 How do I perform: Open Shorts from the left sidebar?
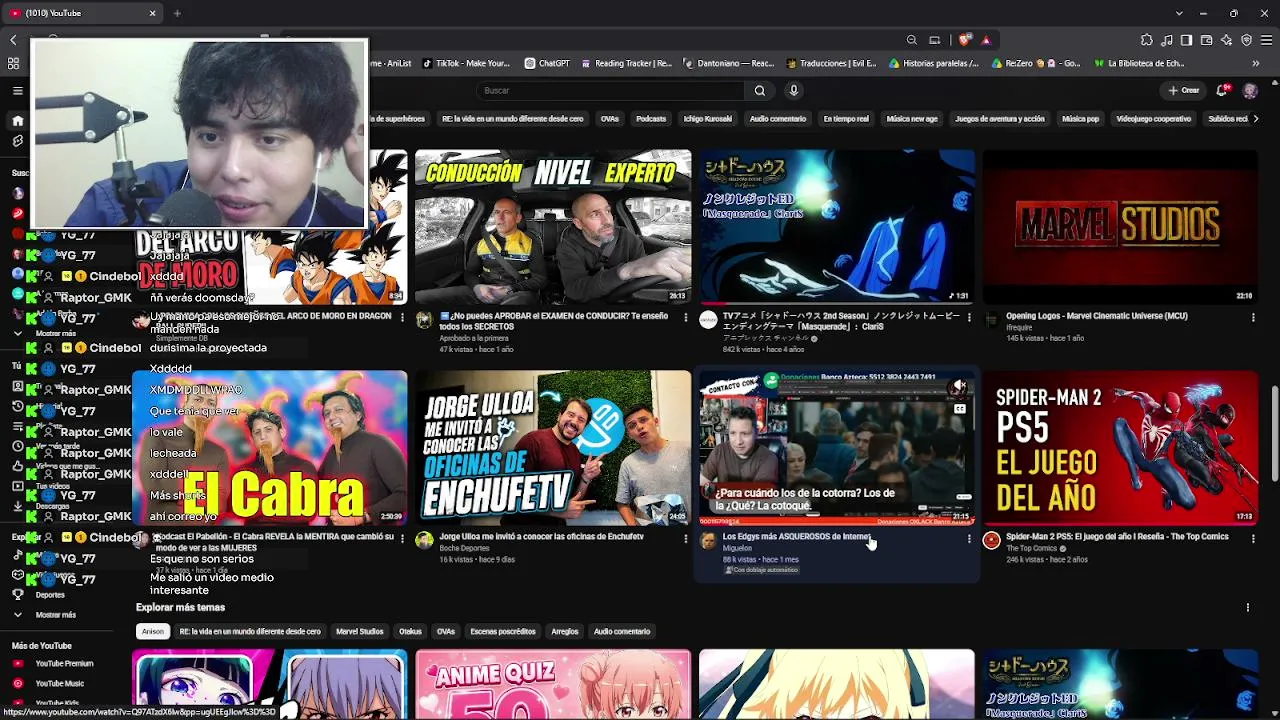pos(17,142)
